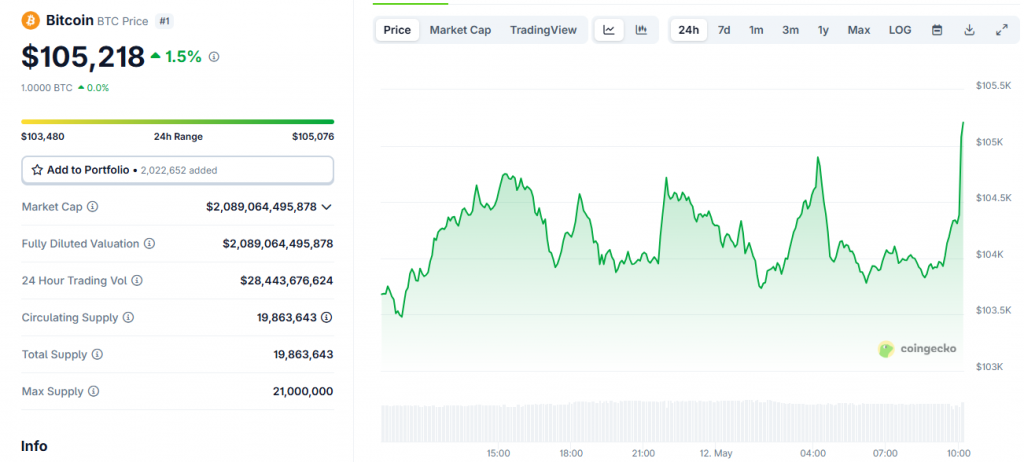Switch to the TradingView tab
The width and height of the screenshot is (1024, 462).
[543, 30]
